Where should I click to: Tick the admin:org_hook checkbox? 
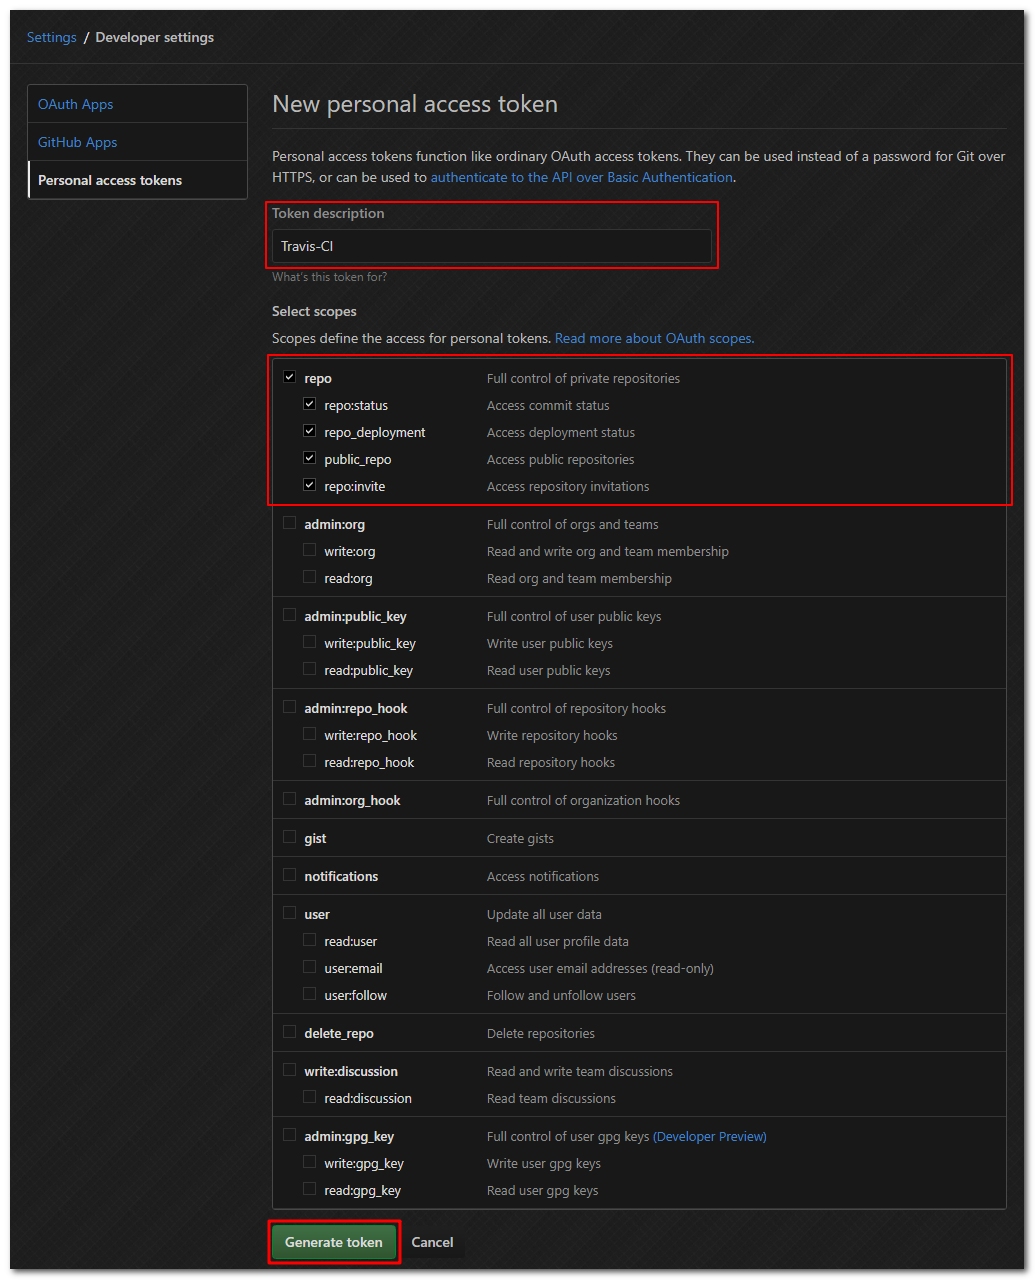click(x=290, y=799)
